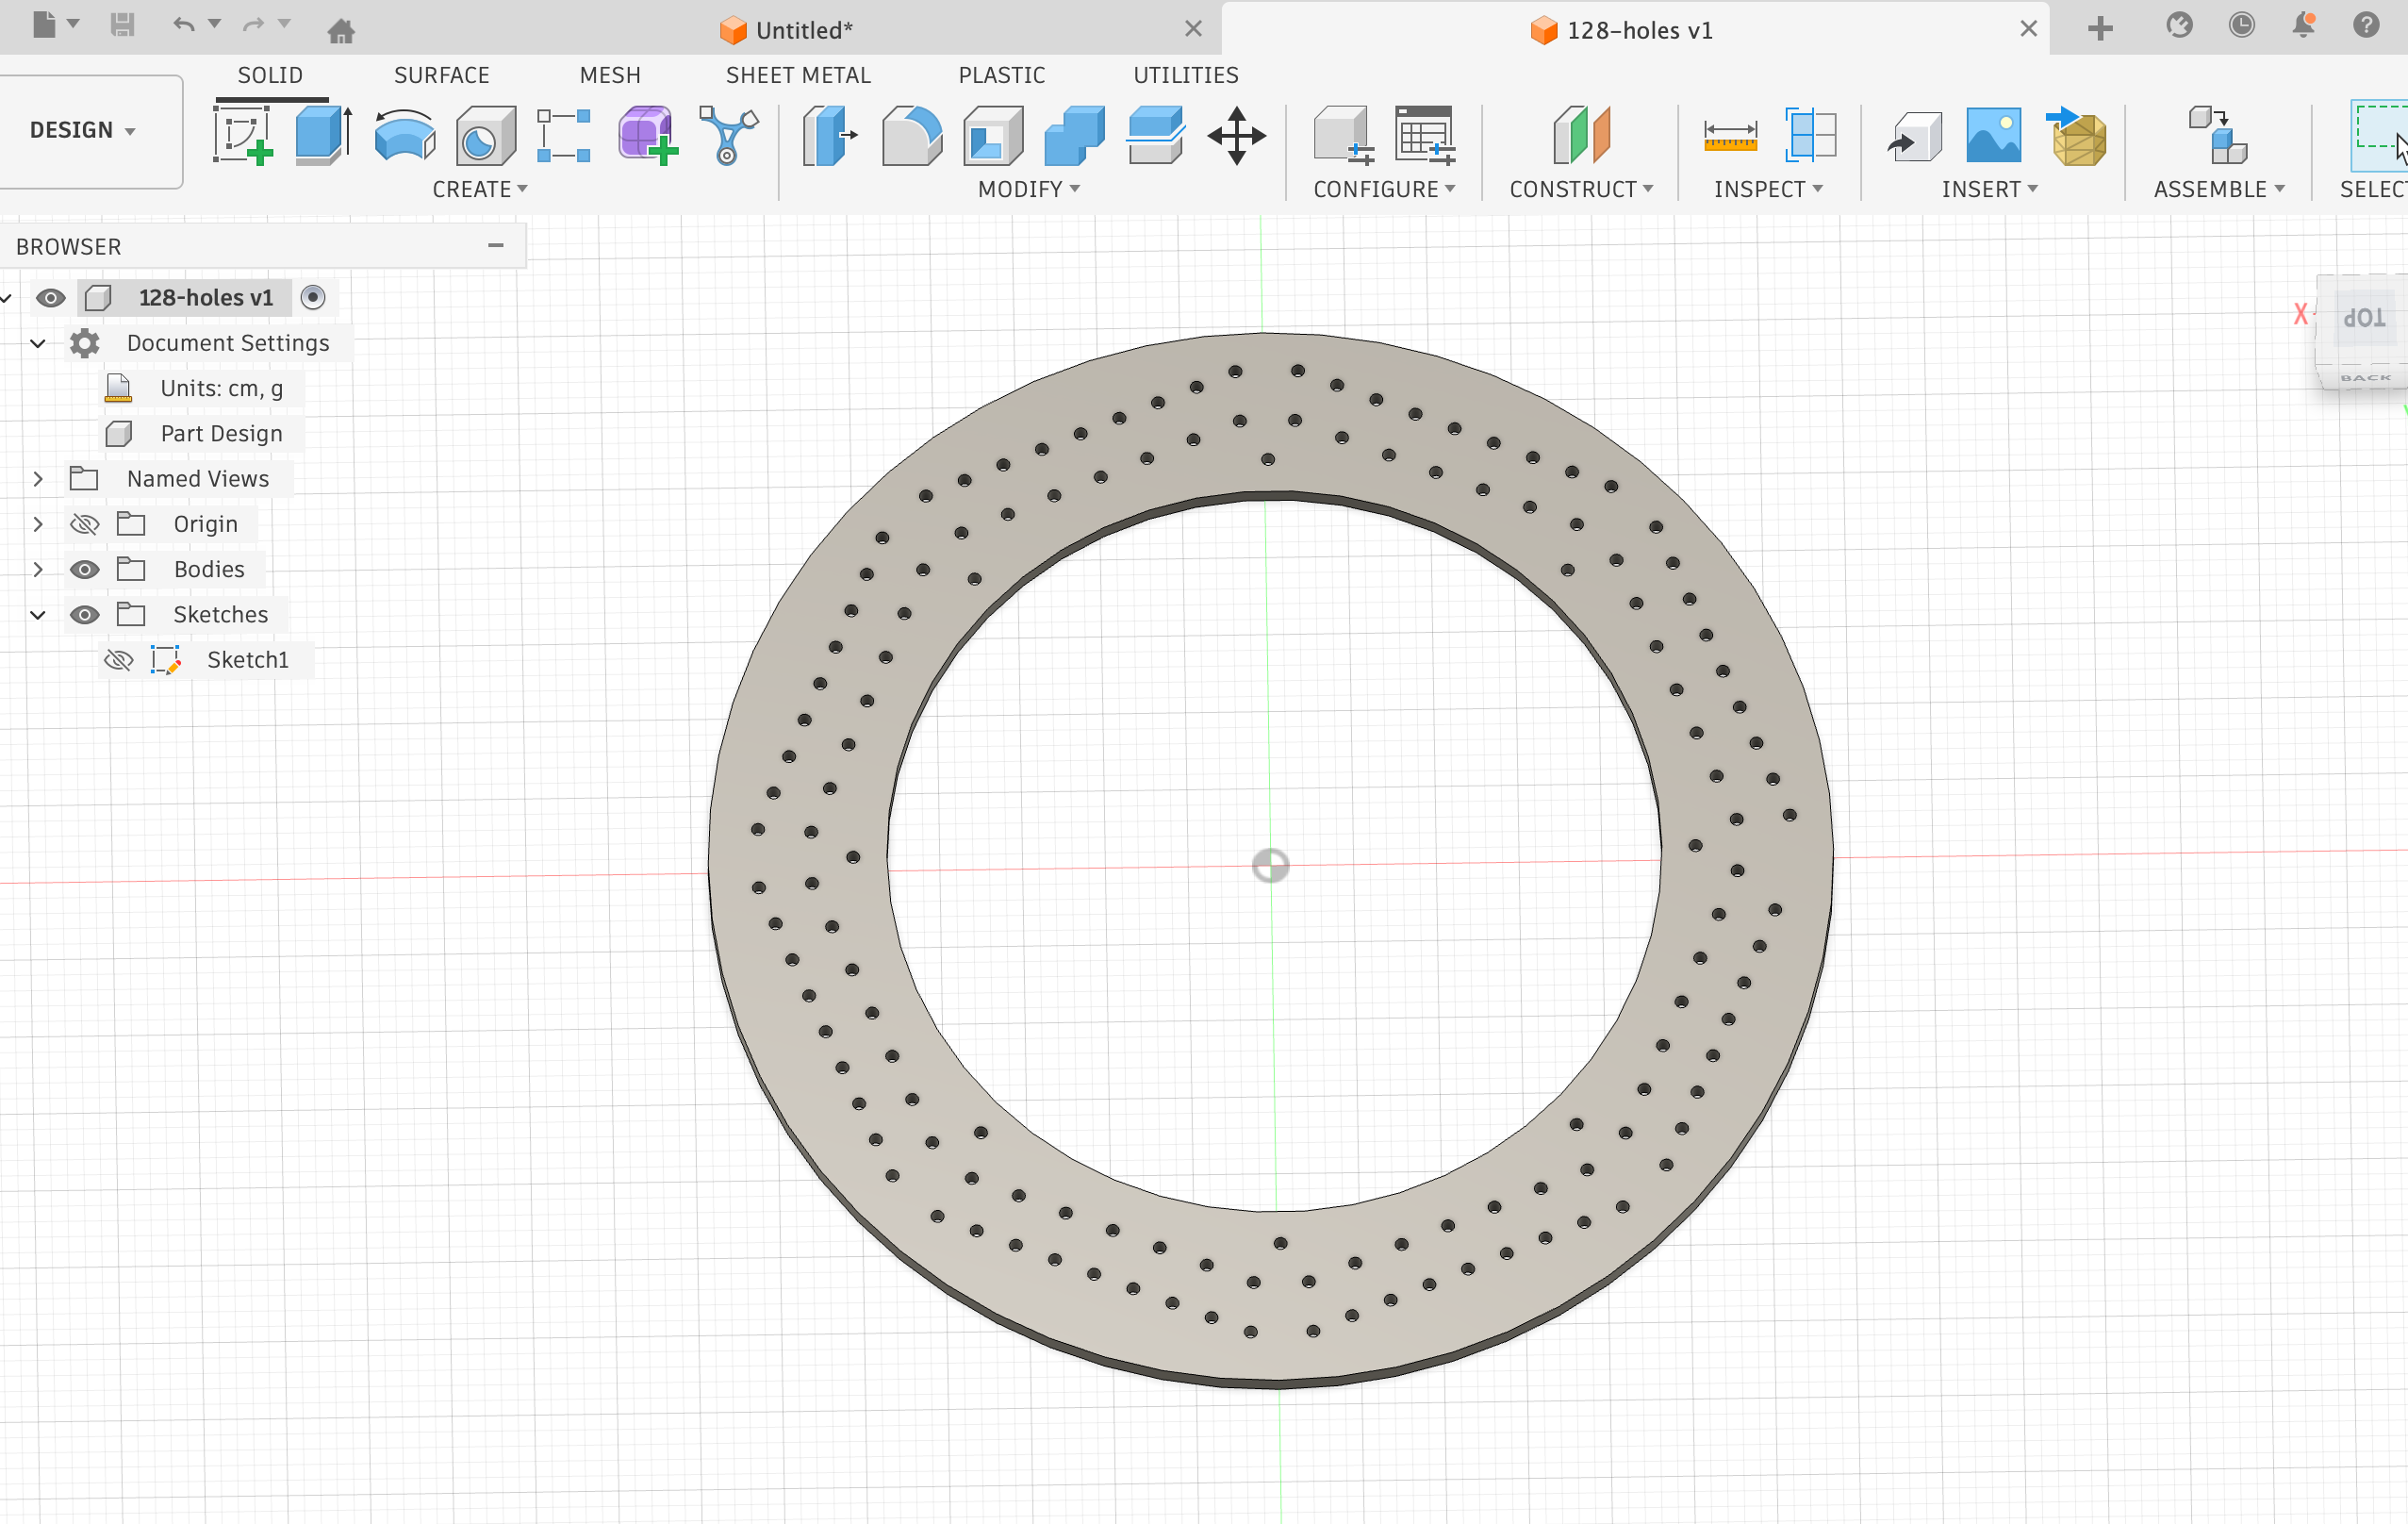Click the TOP face of the view cube

pos(2364,318)
